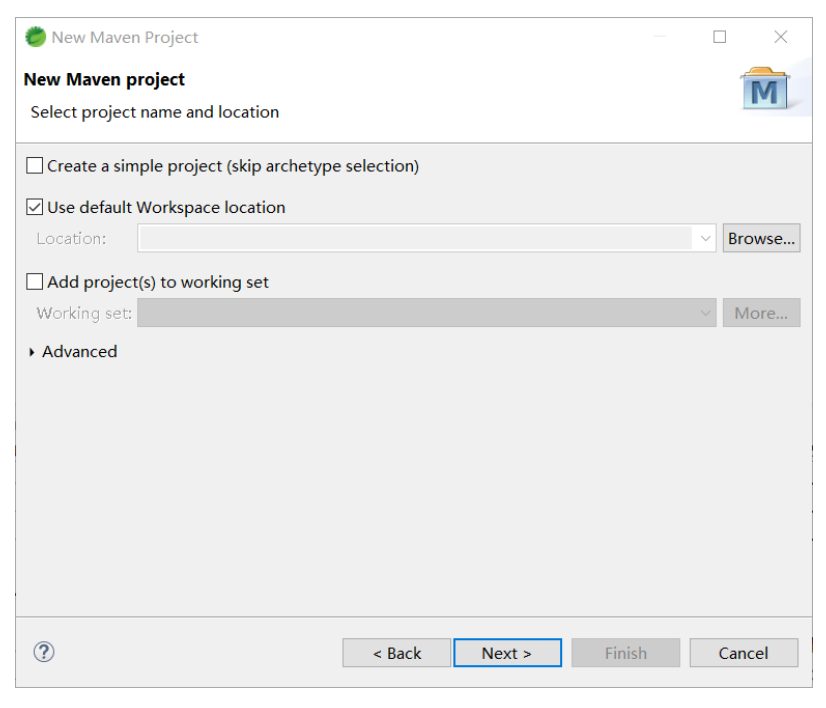The width and height of the screenshot is (826, 708).
Task: Uncheck Use default Workspace location
Action: pyautogui.click(x=35, y=207)
